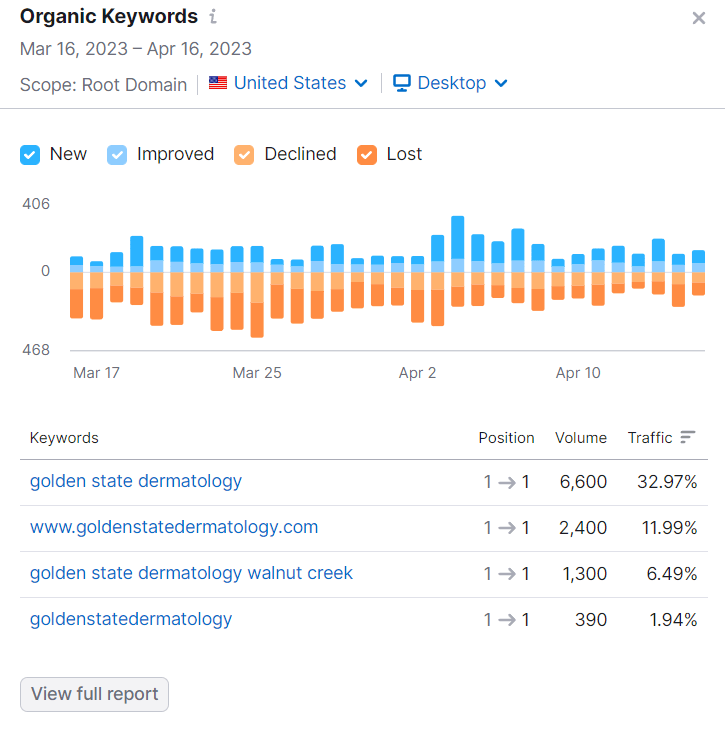Click volume value 2,400
This screenshot has height=732, width=725.
coord(583,528)
